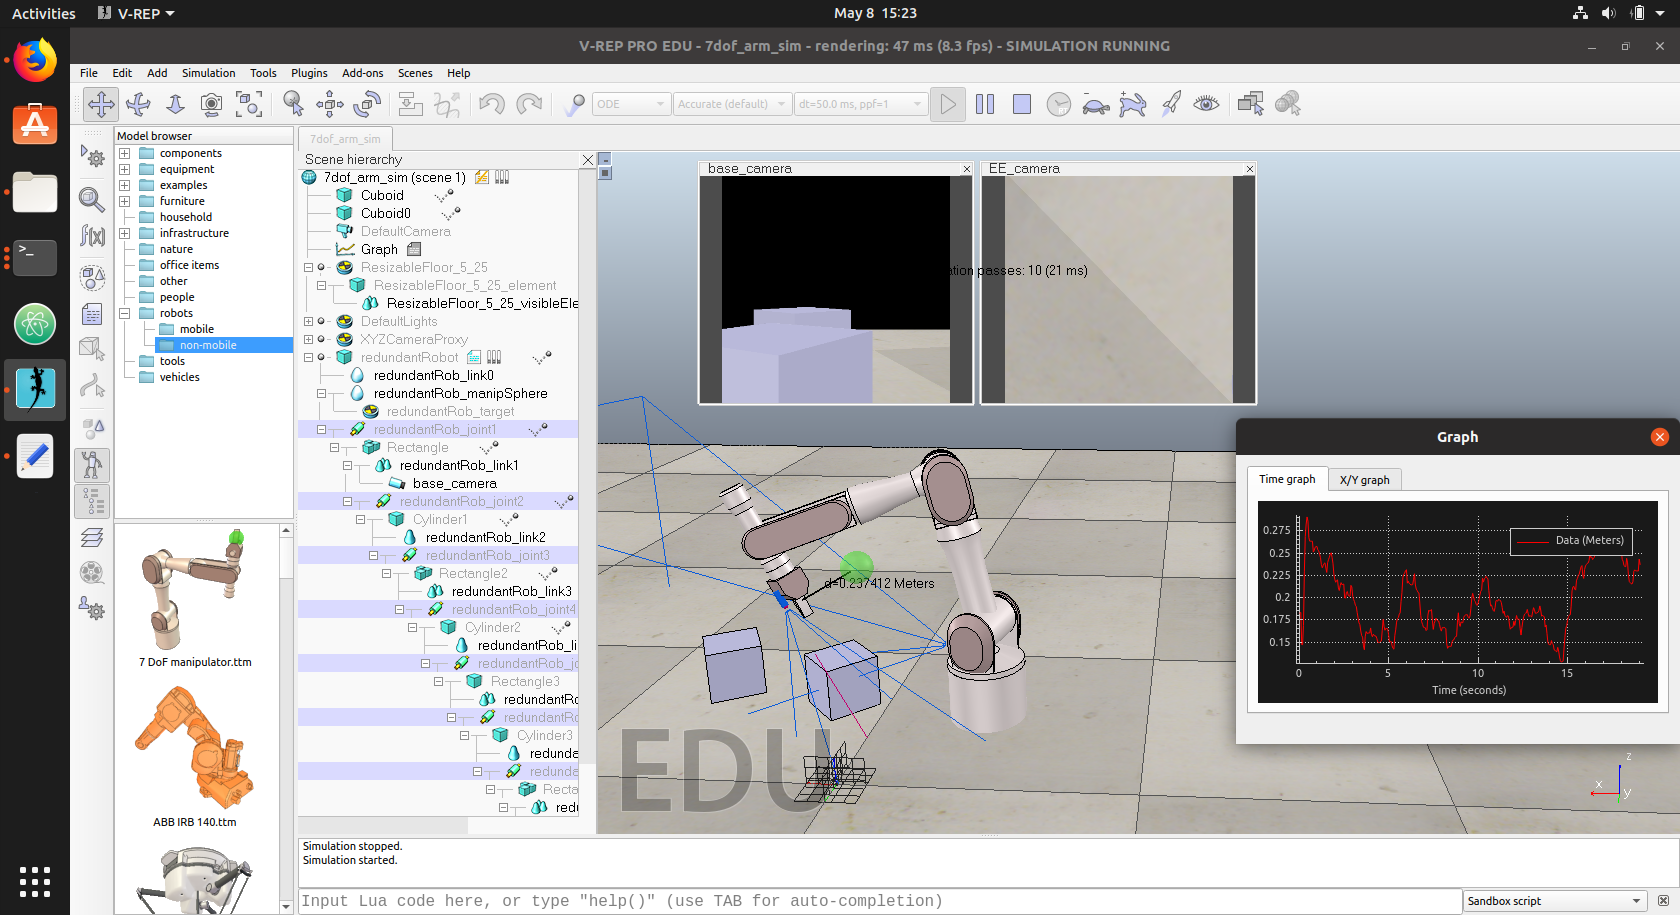
Task: Select the camera pan tool
Action: (100, 104)
